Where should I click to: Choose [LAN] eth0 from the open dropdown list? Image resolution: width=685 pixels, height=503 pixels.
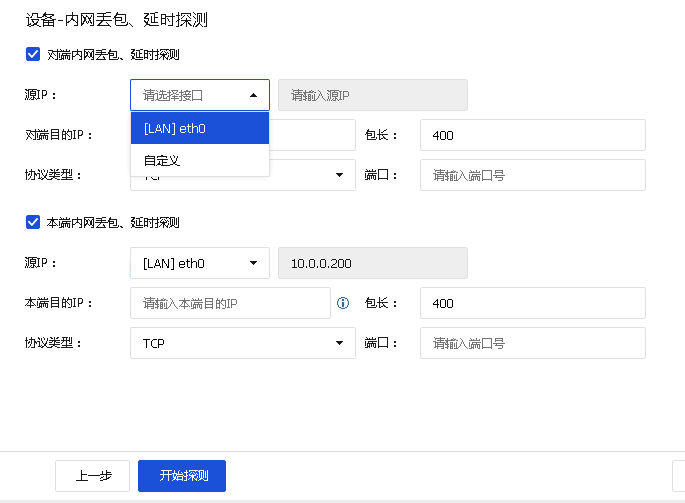pyautogui.click(x=199, y=128)
